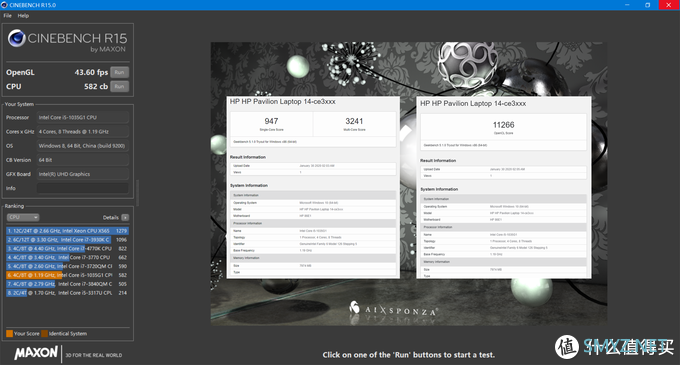Click the left Geekbench score thumbnail
This screenshot has width=680, height=365.
pos(313,187)
